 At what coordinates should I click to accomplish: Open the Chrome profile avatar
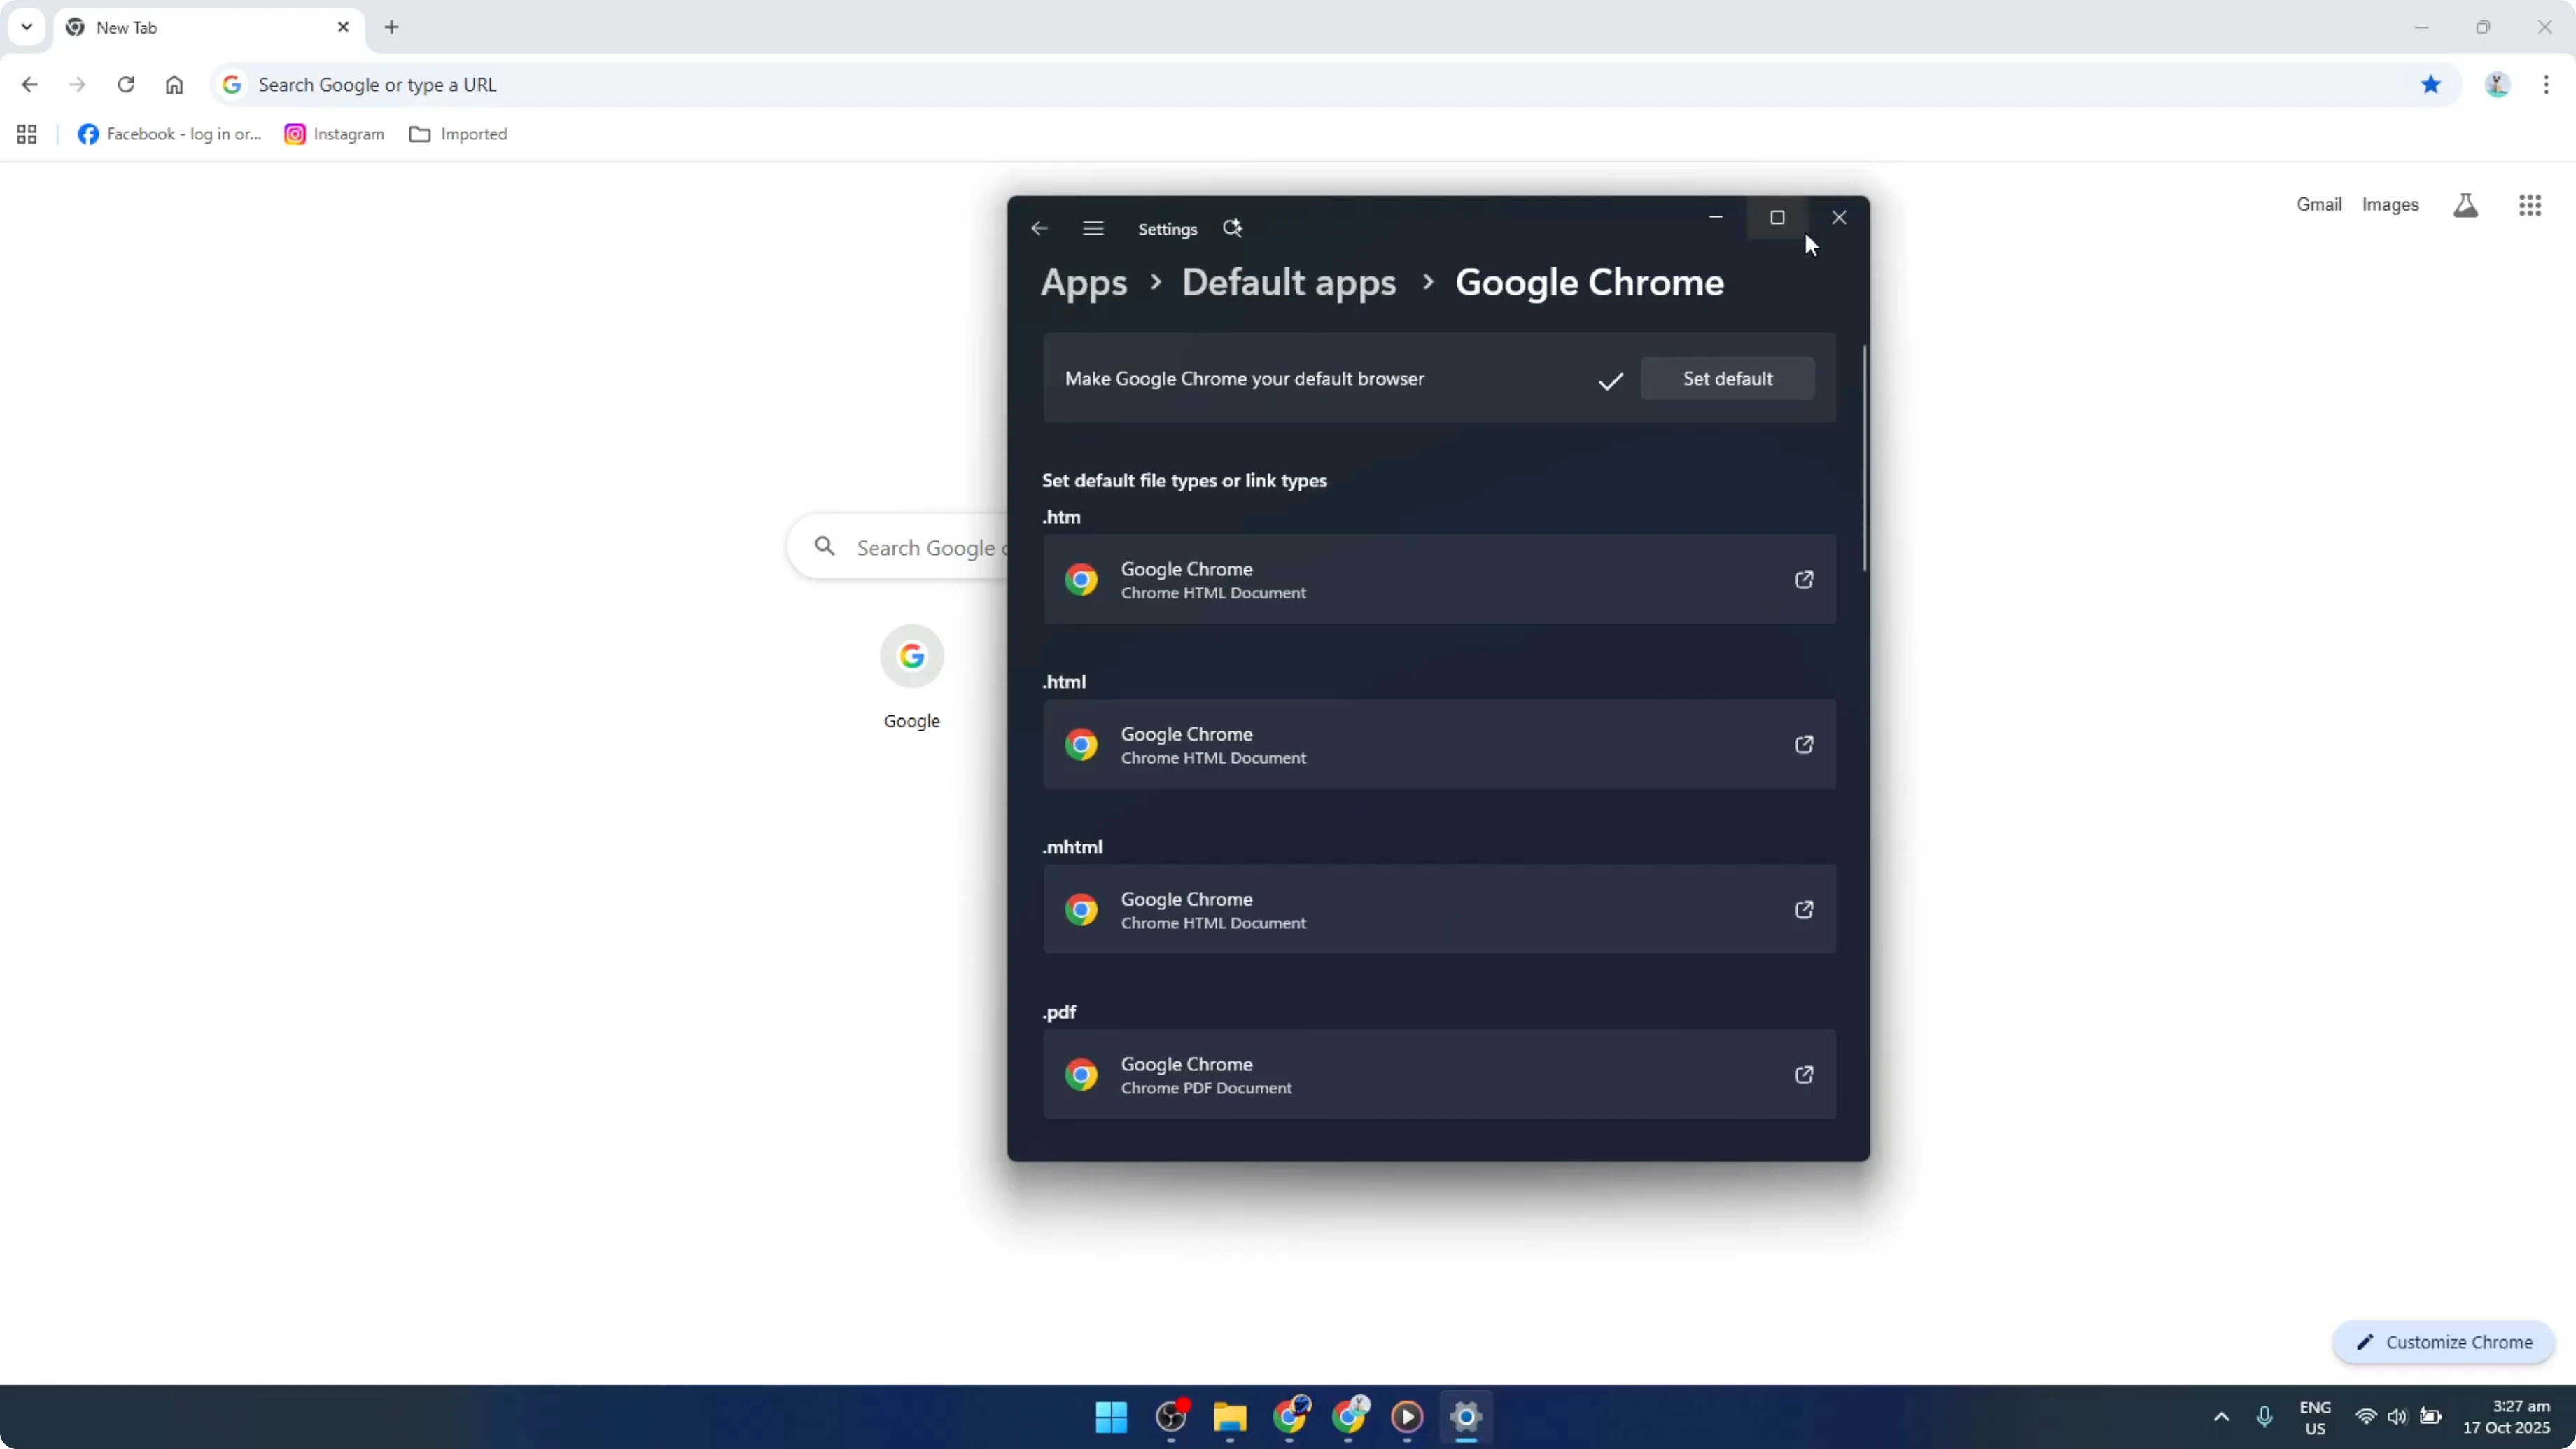pos(2497,84)
